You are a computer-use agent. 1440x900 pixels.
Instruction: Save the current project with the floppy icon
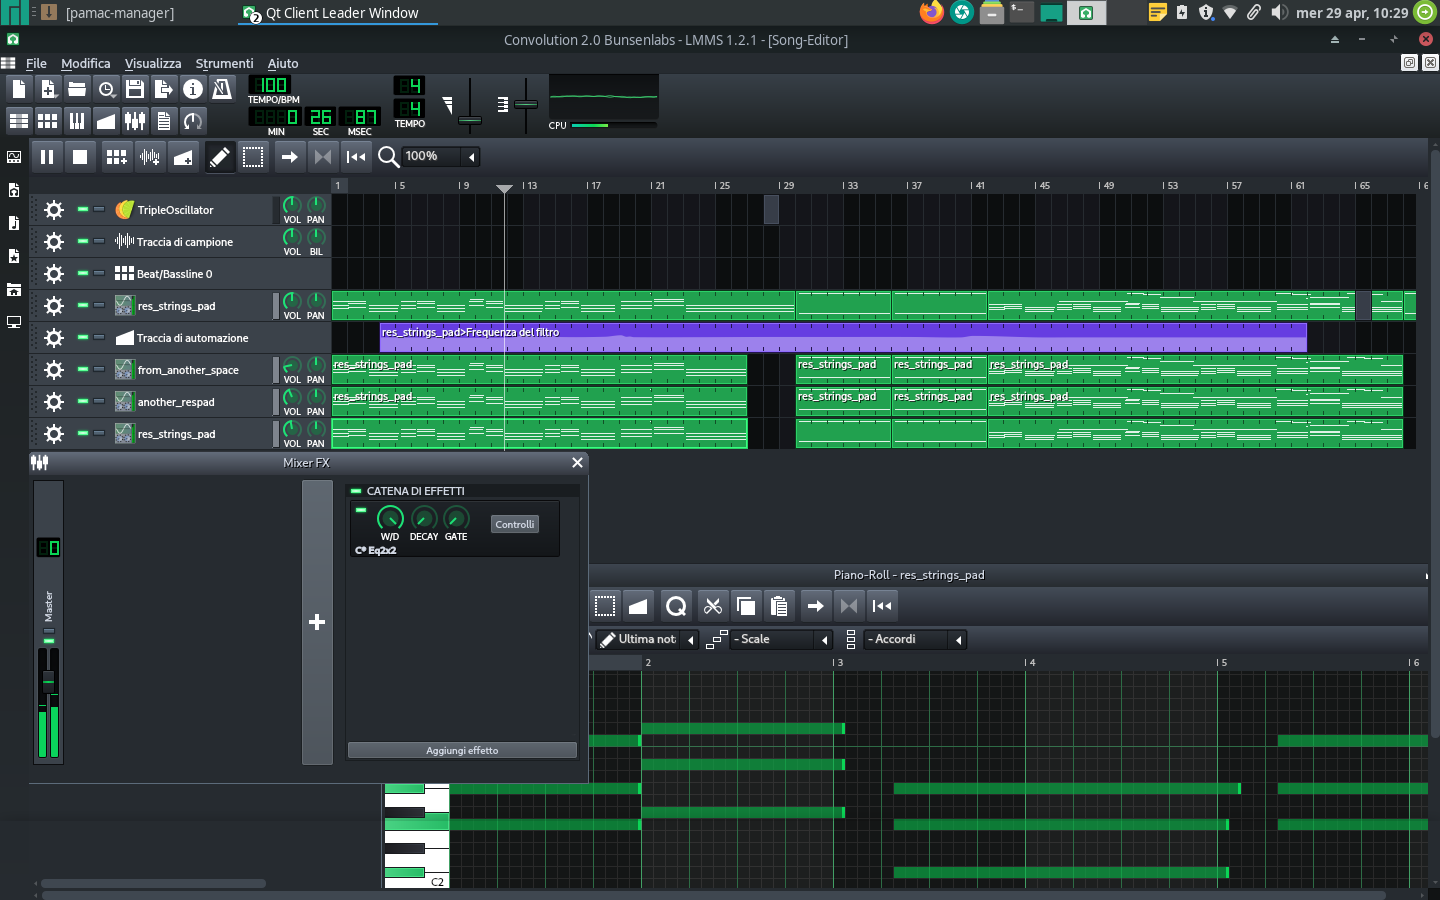[135, 89]
